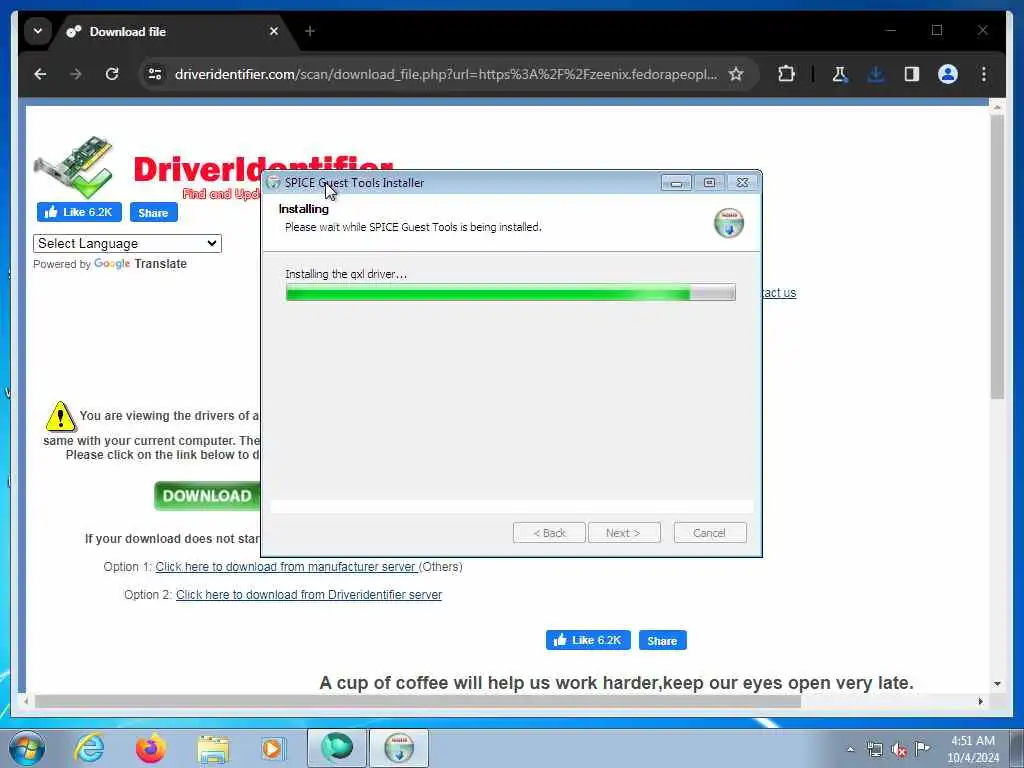
Task: Click the bottom Facebook Share button
Action: pos(662,641)
